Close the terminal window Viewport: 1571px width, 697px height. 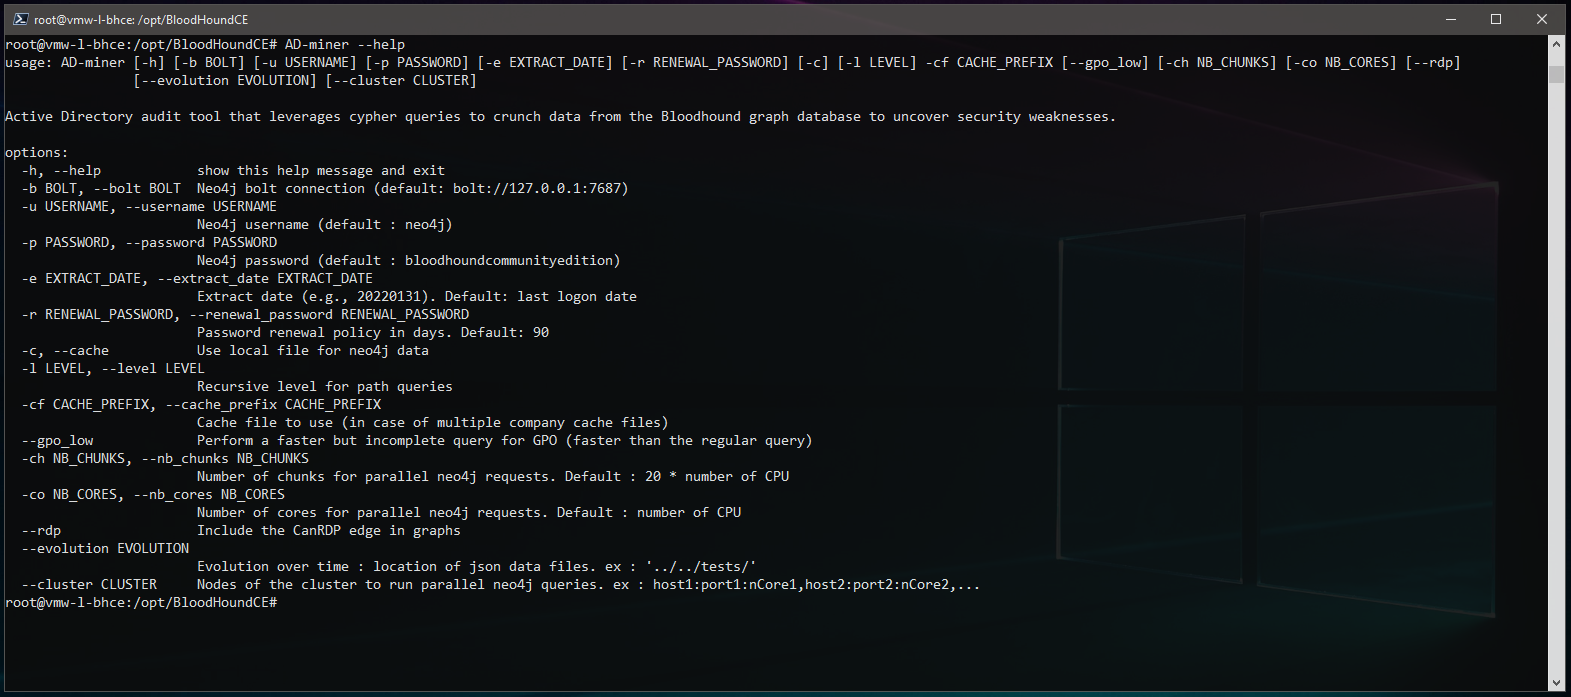click(1542, 19)
